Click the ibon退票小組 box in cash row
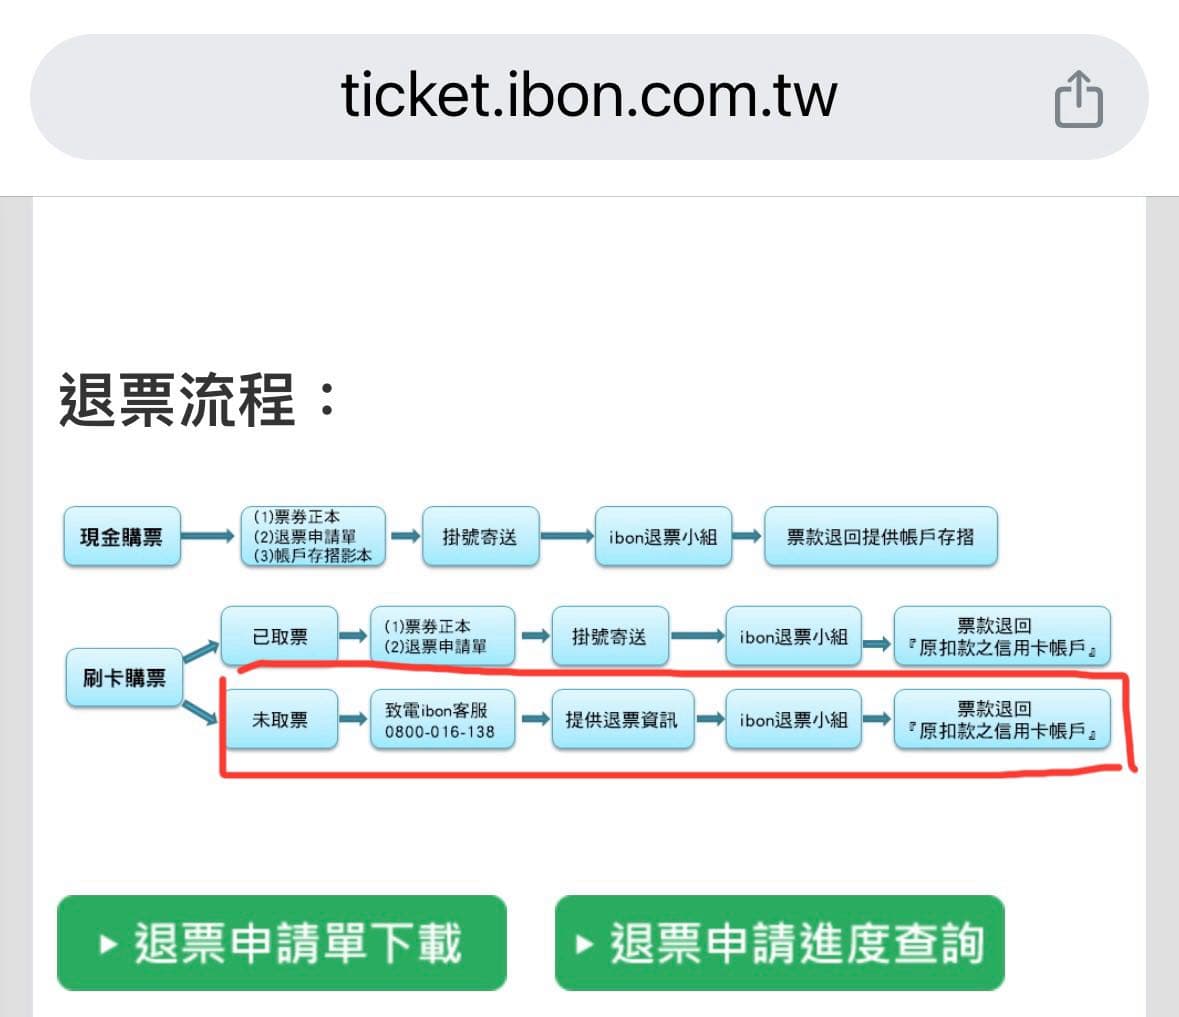The height and width of the screenshot is (1017, 1179). [x=663, y=537]
